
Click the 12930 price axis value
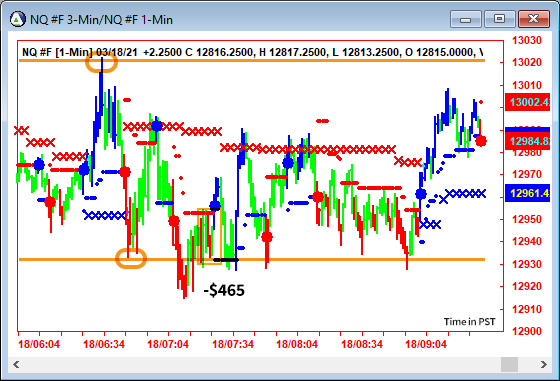(527, 264)
